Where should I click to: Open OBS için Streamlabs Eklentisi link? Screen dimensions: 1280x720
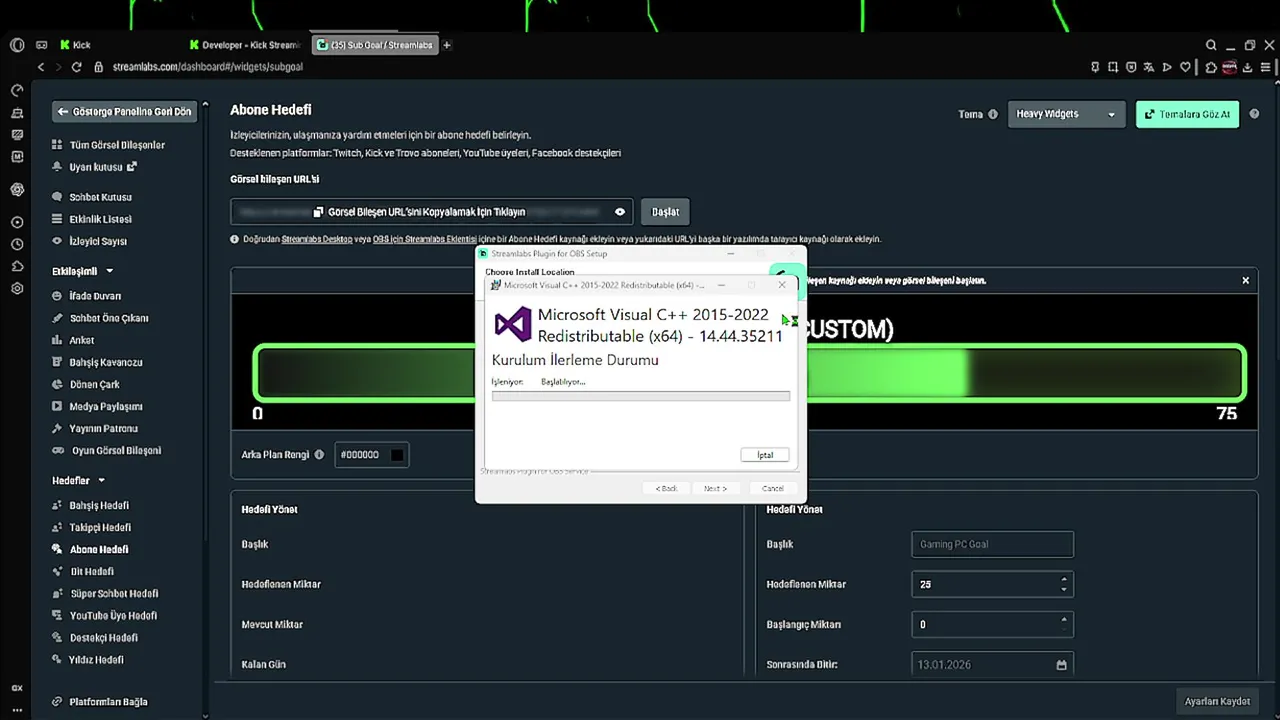tap(425, 239)
